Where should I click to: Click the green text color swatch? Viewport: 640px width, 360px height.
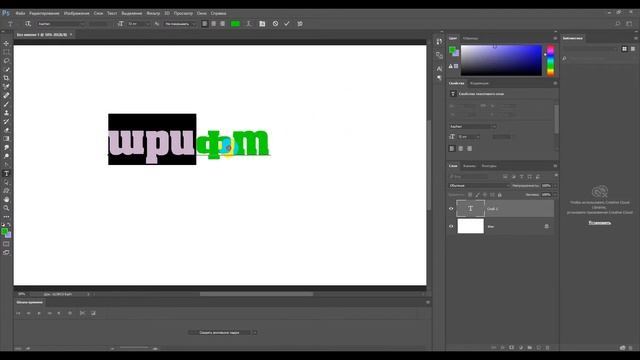point(236,24)
